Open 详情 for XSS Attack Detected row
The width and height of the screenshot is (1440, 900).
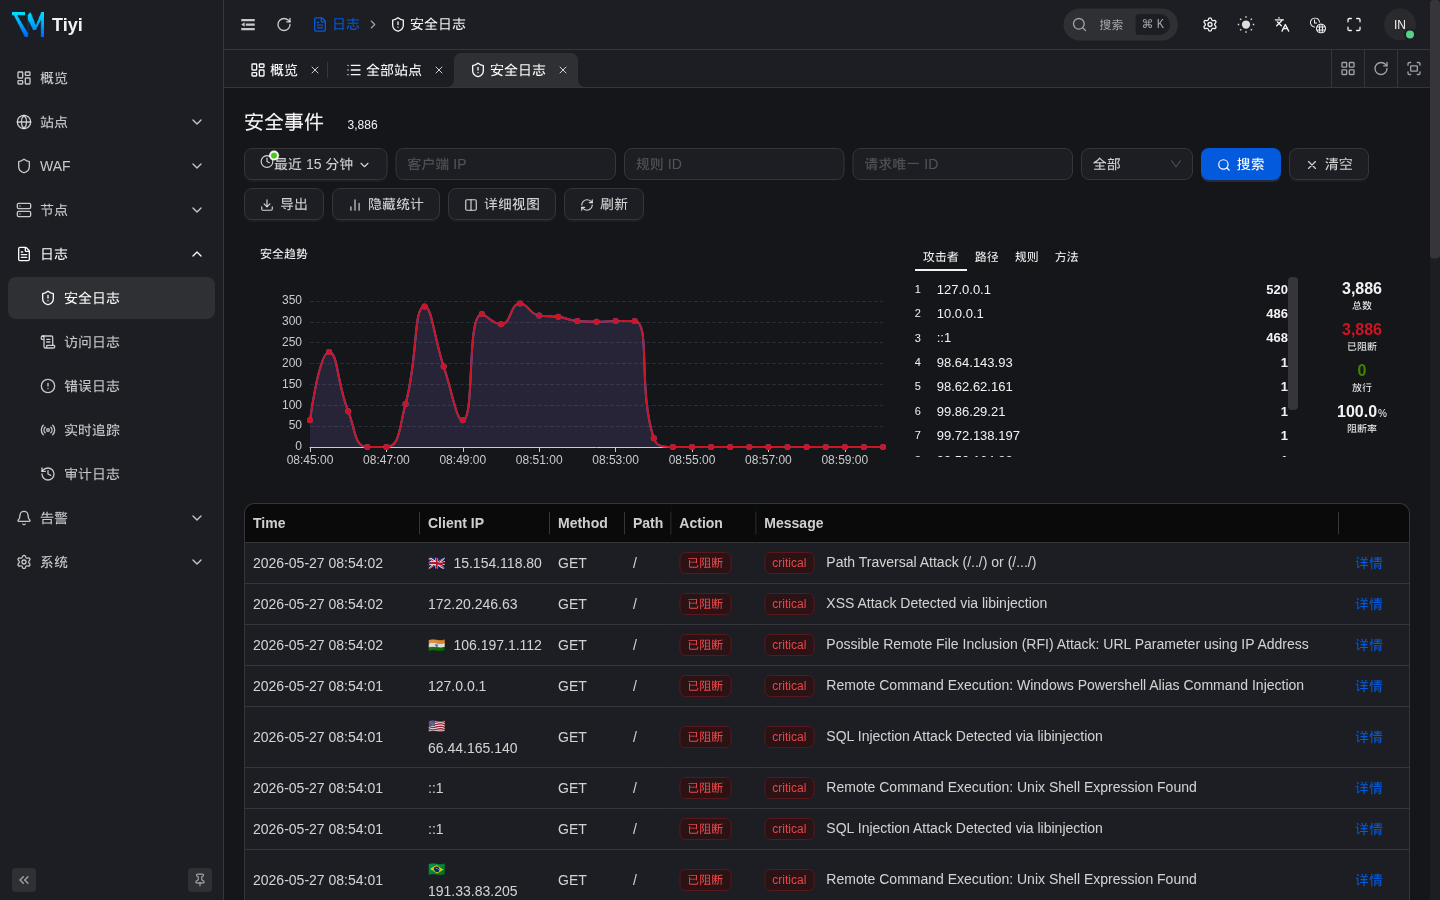(1369, 604)
